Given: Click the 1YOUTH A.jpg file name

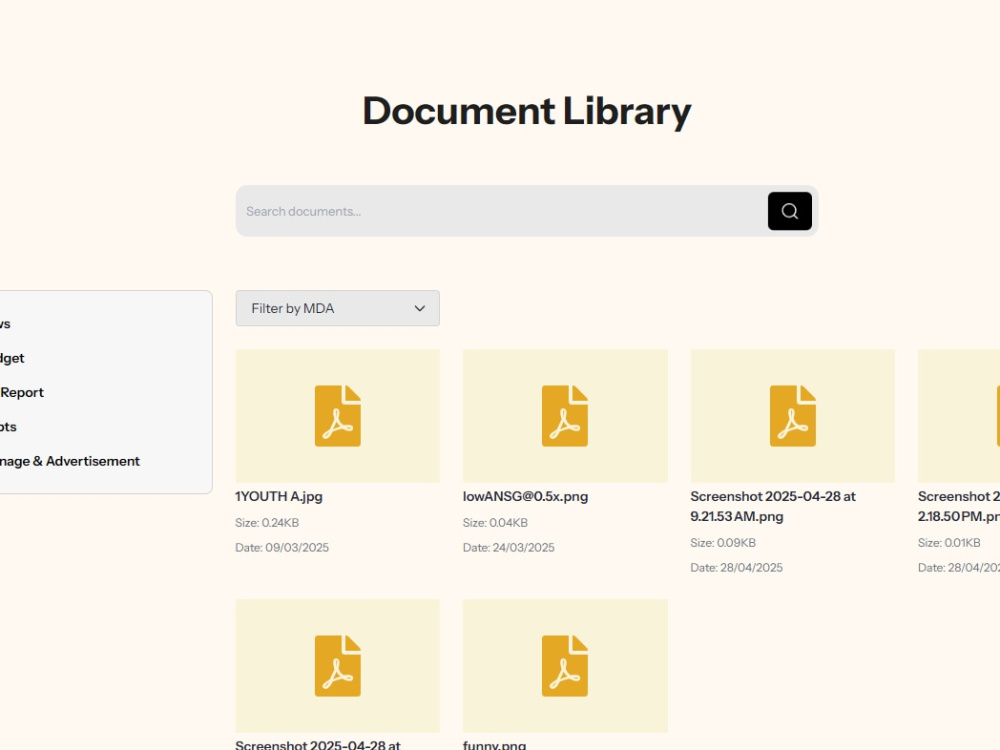Looking at the screenshot, I should pyautogui.click(x=279, y=496).
